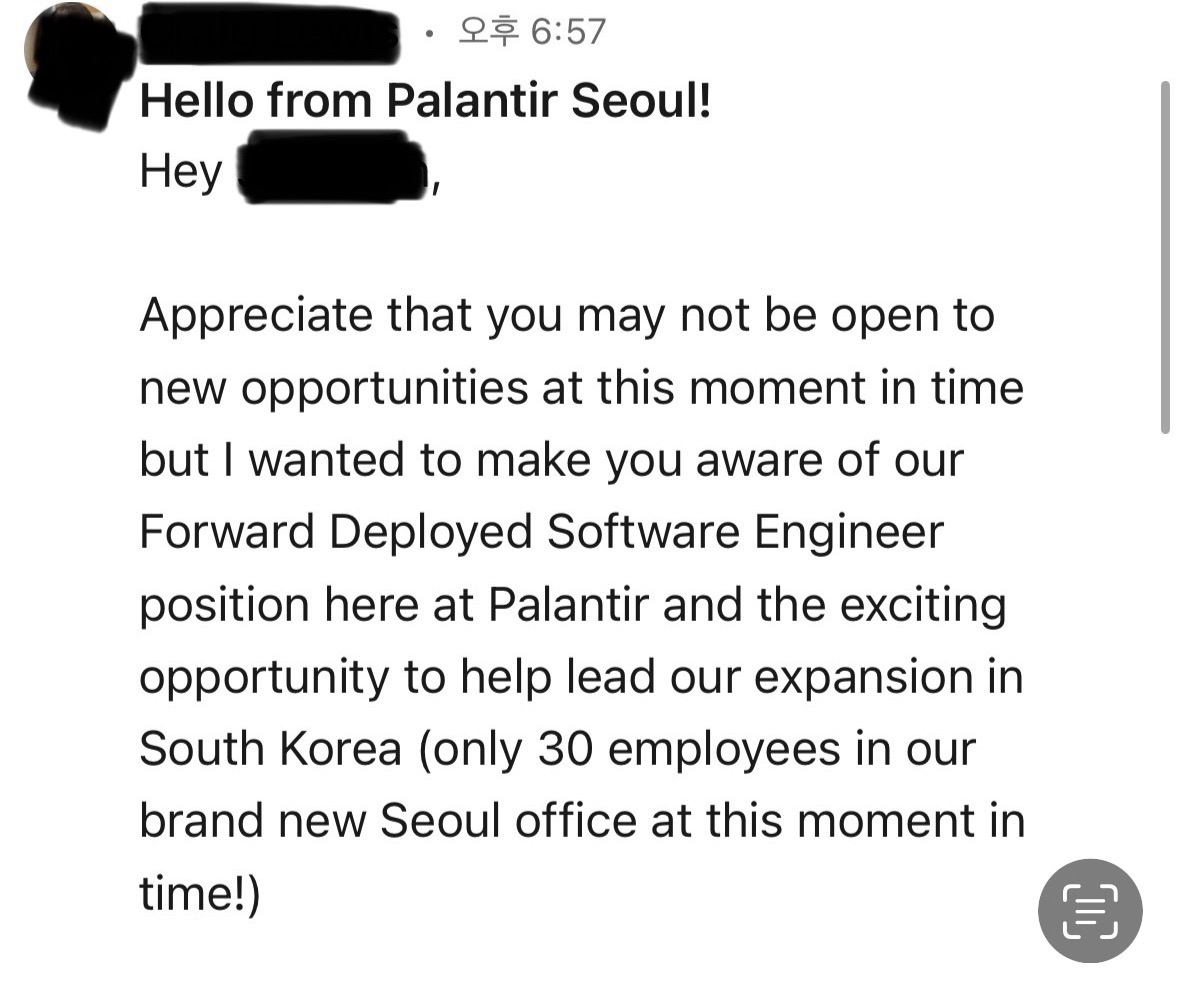Click the line 'brand new Seoul office'
Screen dimensions: 1179x984
click(582, 820)
